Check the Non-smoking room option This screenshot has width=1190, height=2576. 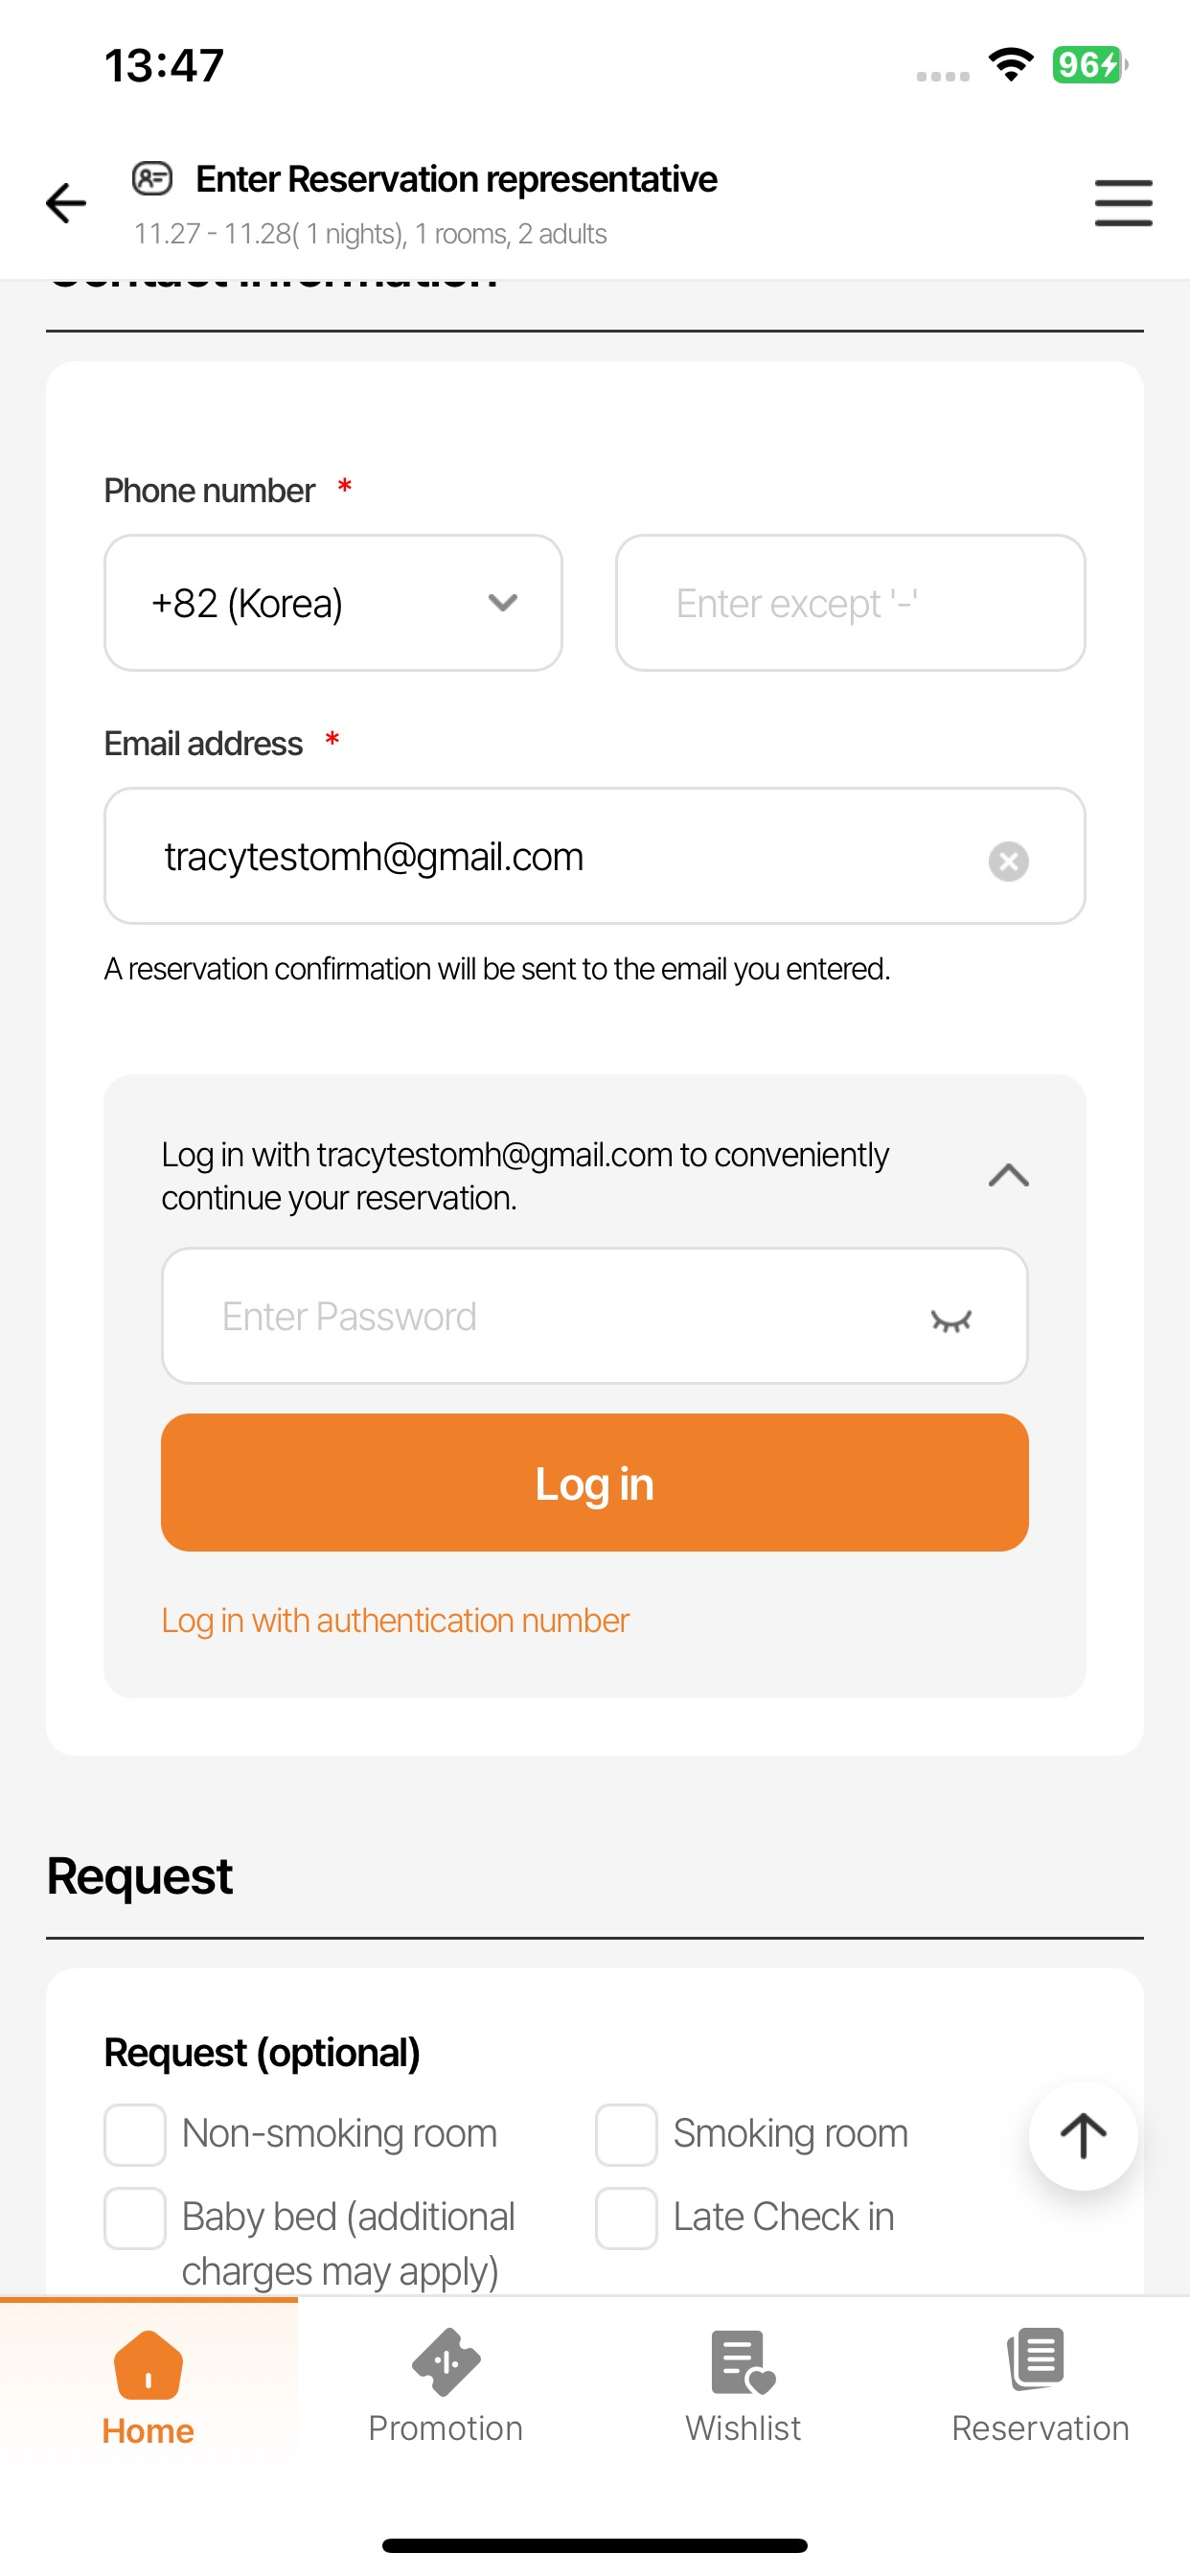[135, 2134]
